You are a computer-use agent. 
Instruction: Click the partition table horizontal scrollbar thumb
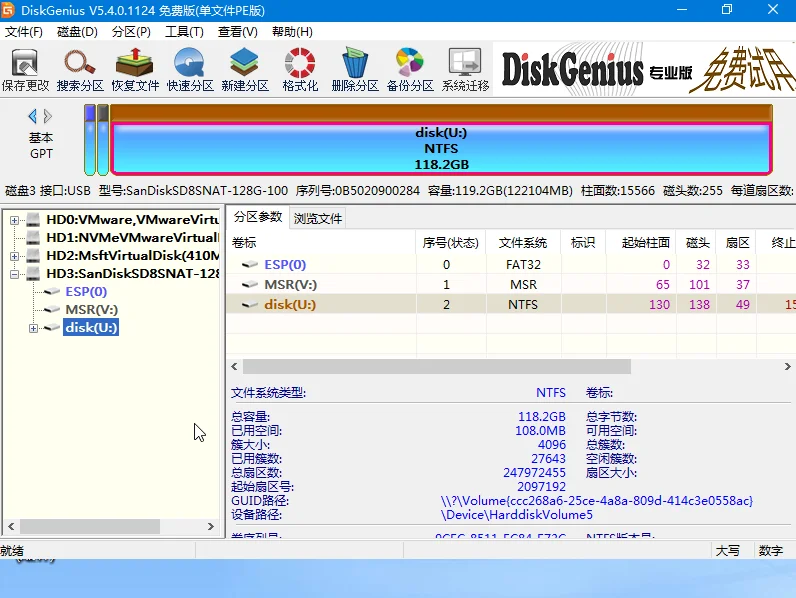(x=437, y=366)
